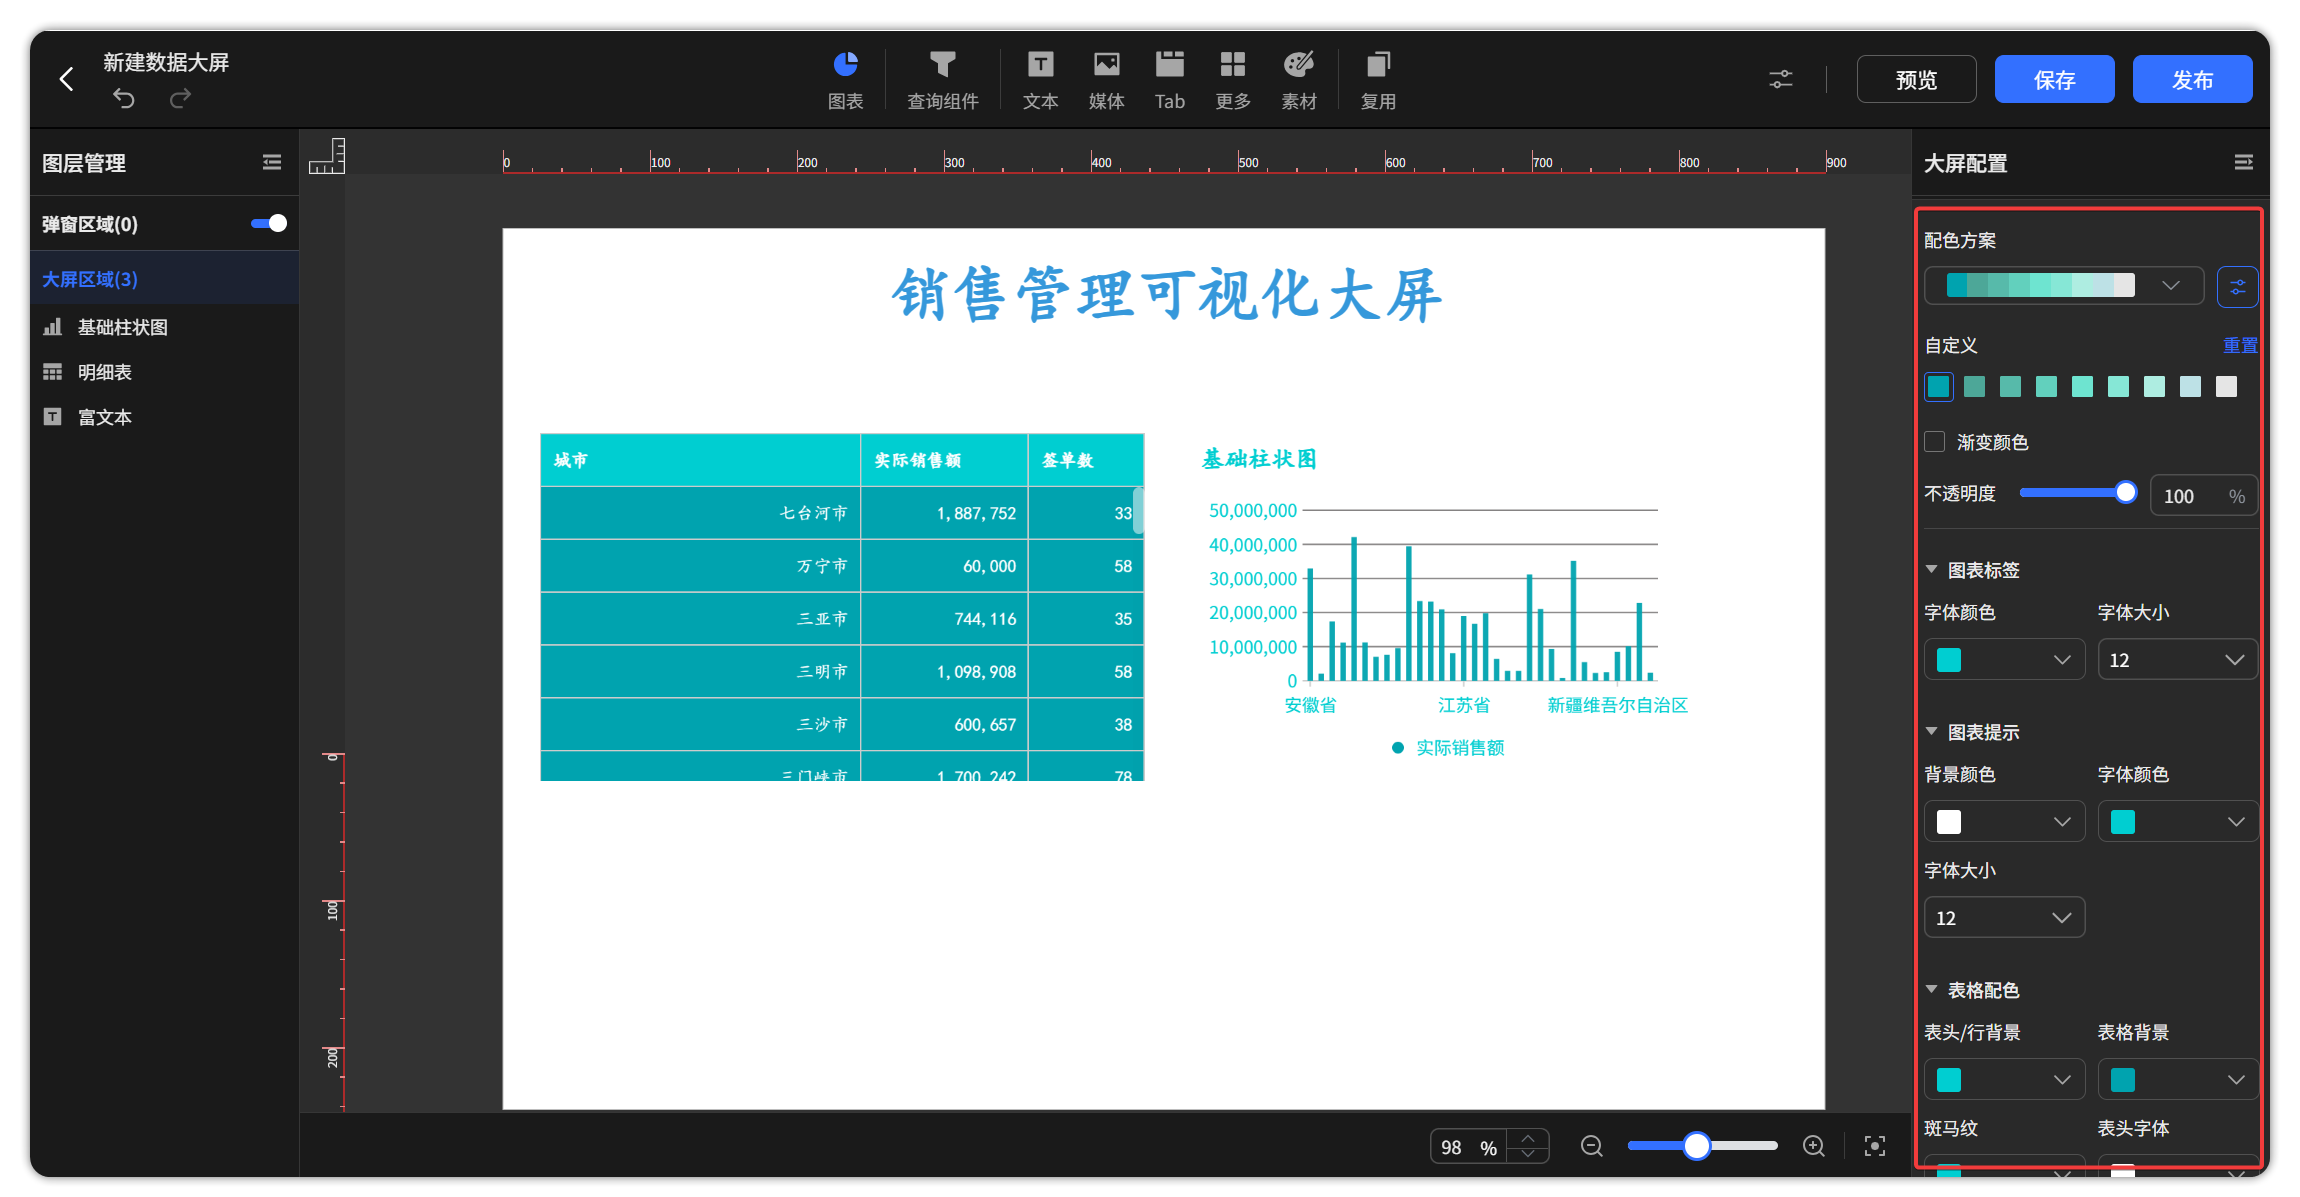
Task: Toggle the 弹窗区域 switch
Action: 269,223
